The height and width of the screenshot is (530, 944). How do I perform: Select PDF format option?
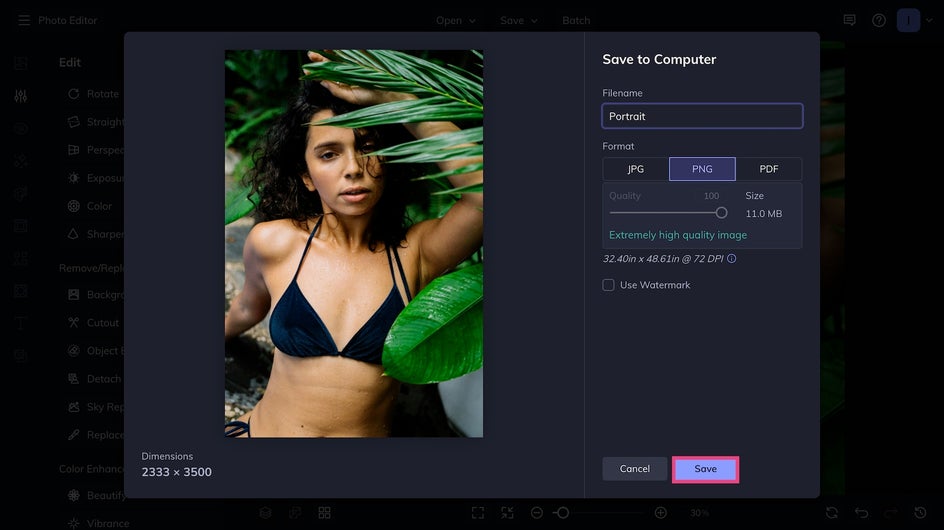coord(769,169)
